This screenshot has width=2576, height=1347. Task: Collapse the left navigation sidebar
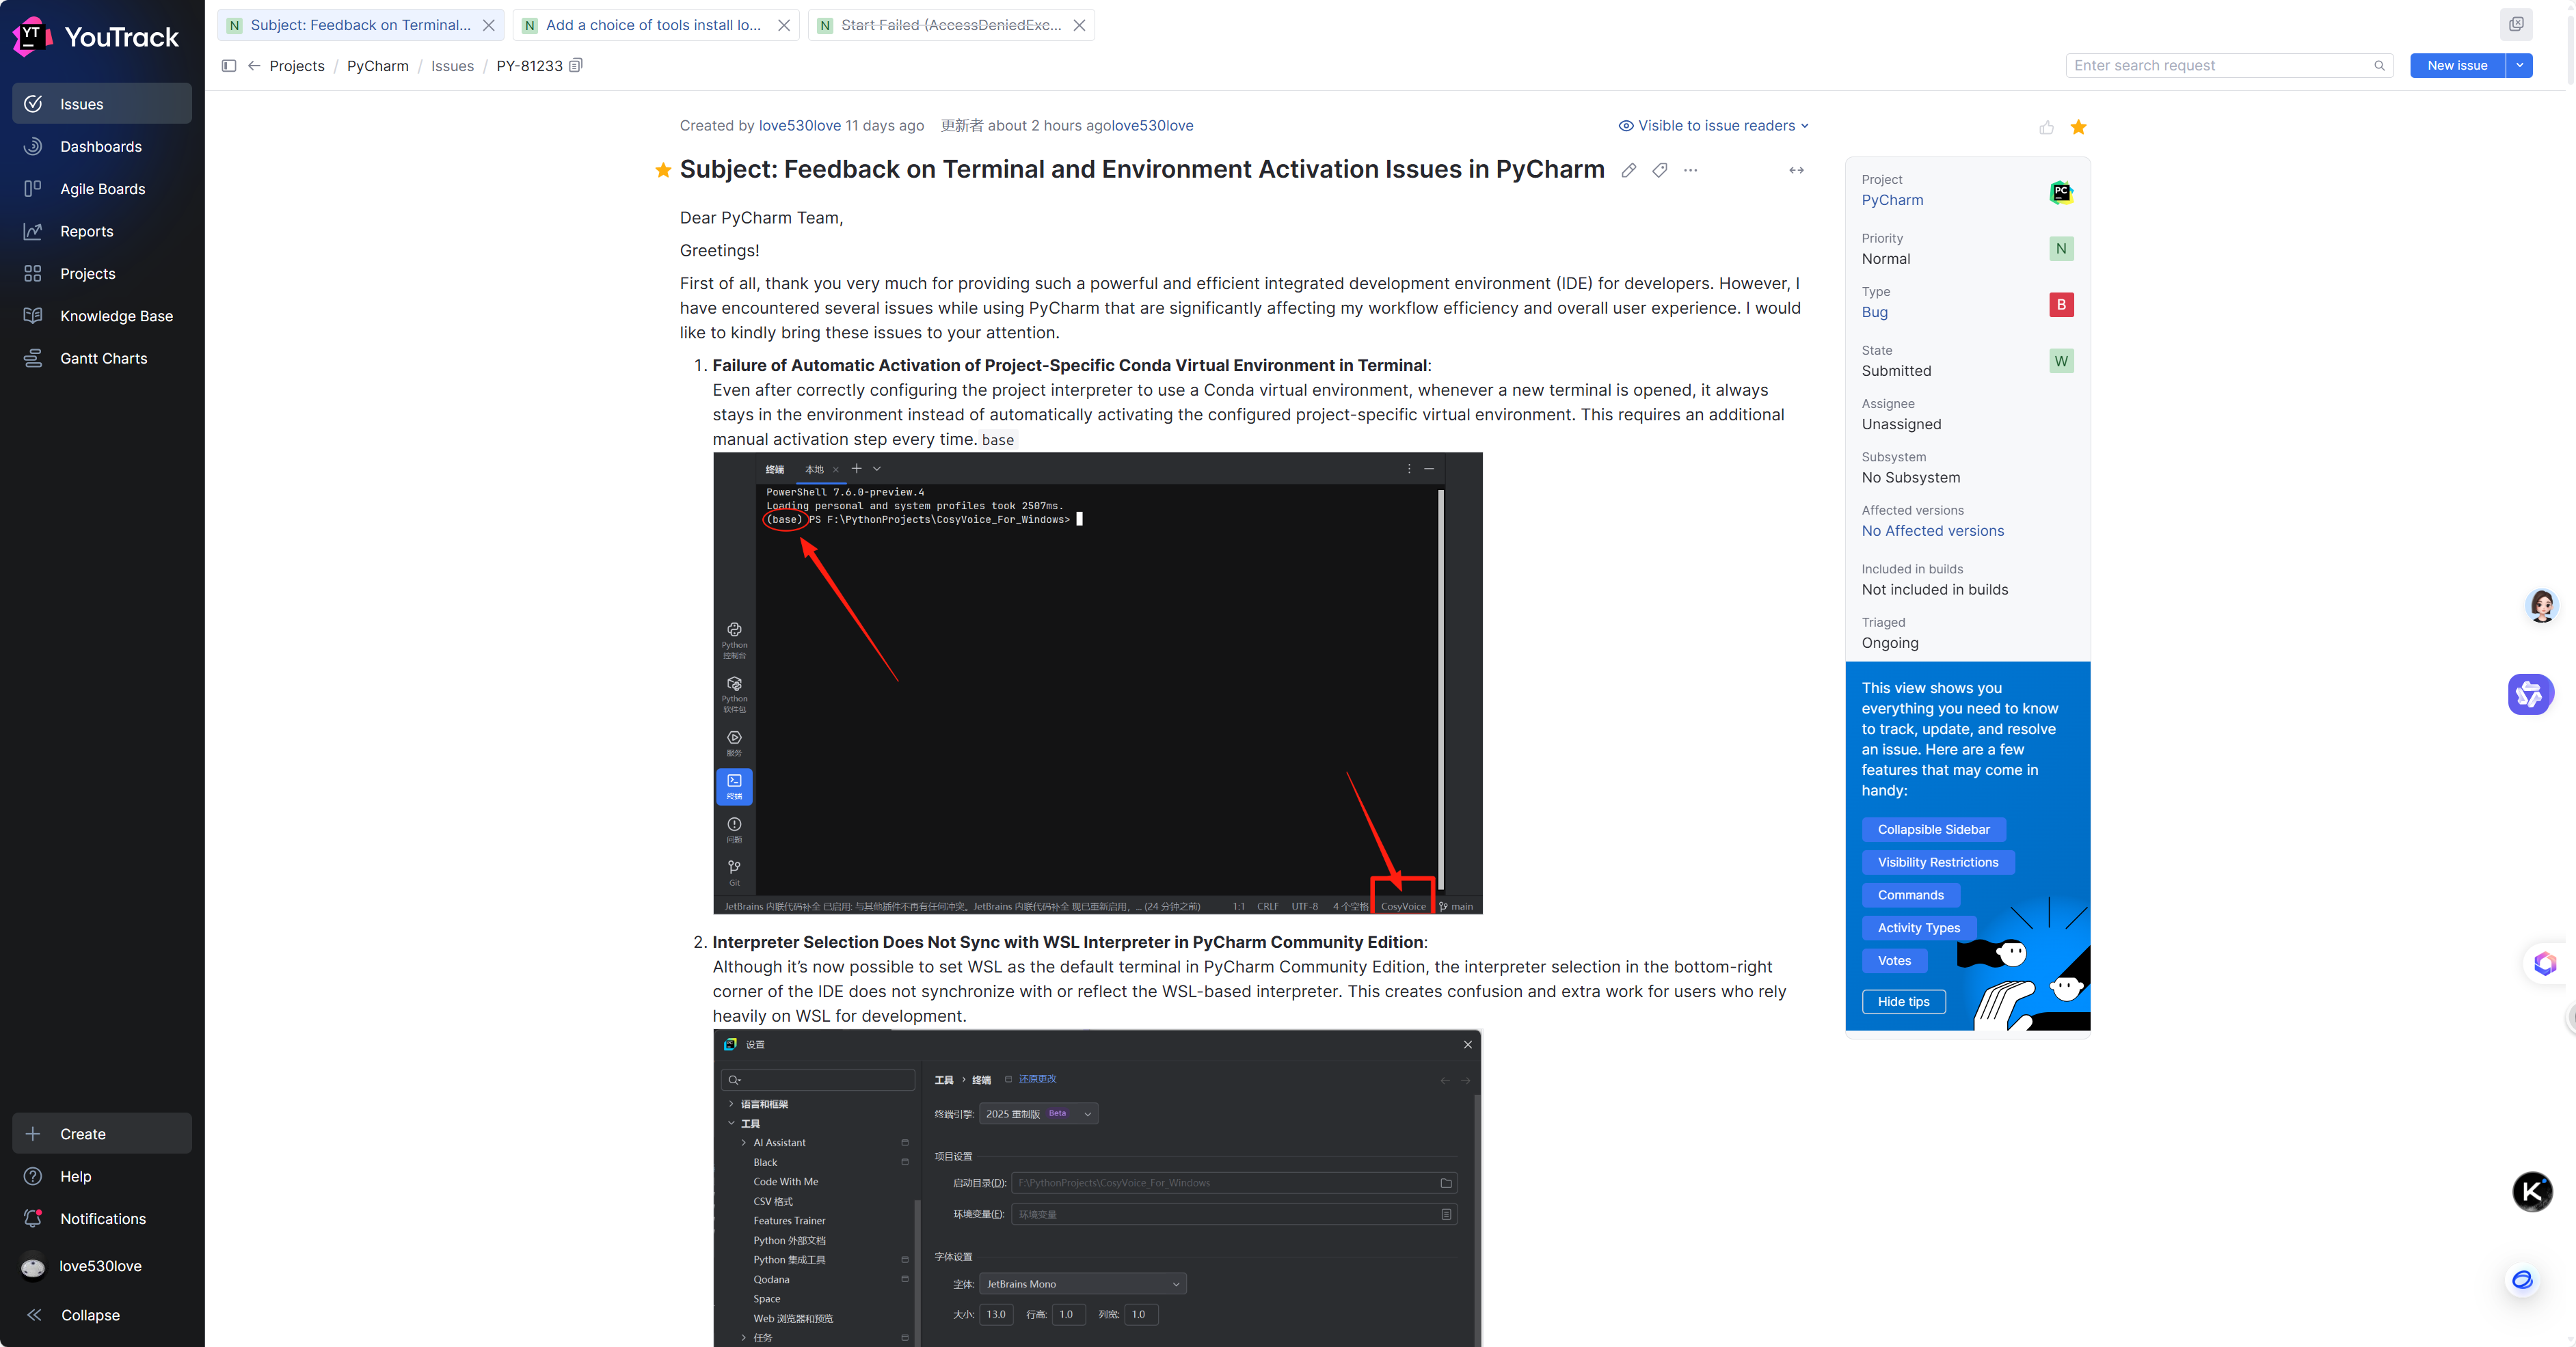point(90,1315)
